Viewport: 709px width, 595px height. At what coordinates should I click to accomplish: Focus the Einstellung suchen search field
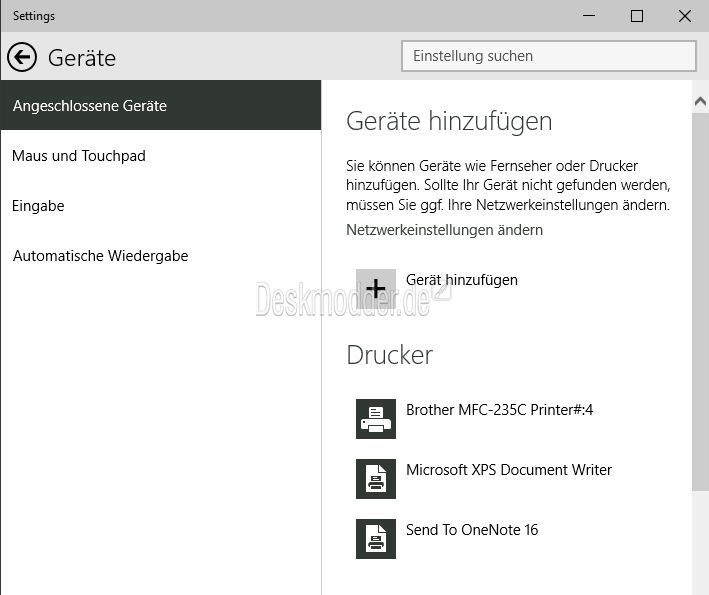pyautogui.click(x=548, y=56)
